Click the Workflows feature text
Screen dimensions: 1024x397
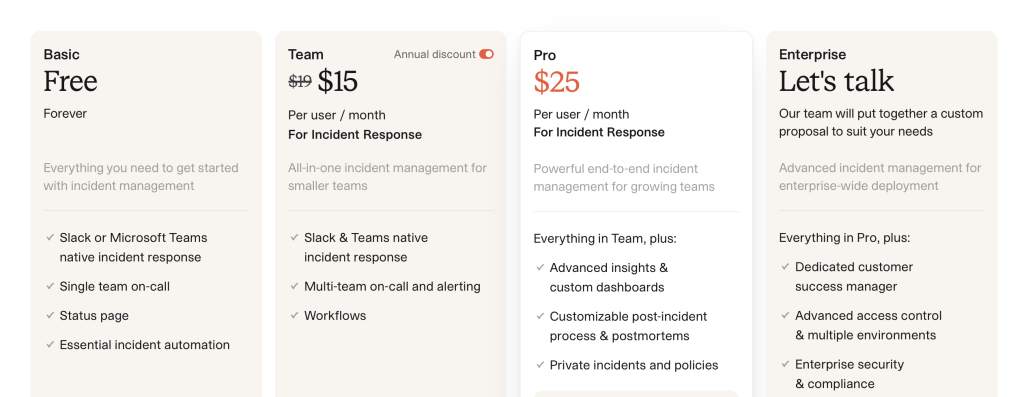pos(335,315)
